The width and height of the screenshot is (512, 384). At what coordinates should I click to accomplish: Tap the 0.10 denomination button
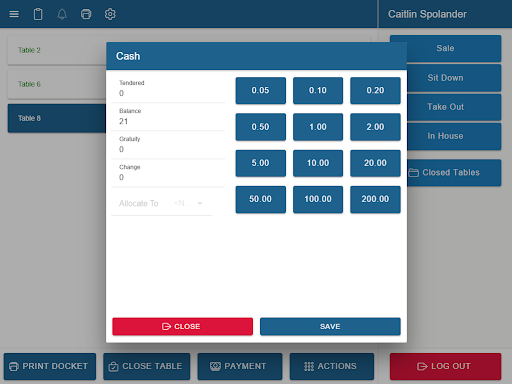pos(318,90)
